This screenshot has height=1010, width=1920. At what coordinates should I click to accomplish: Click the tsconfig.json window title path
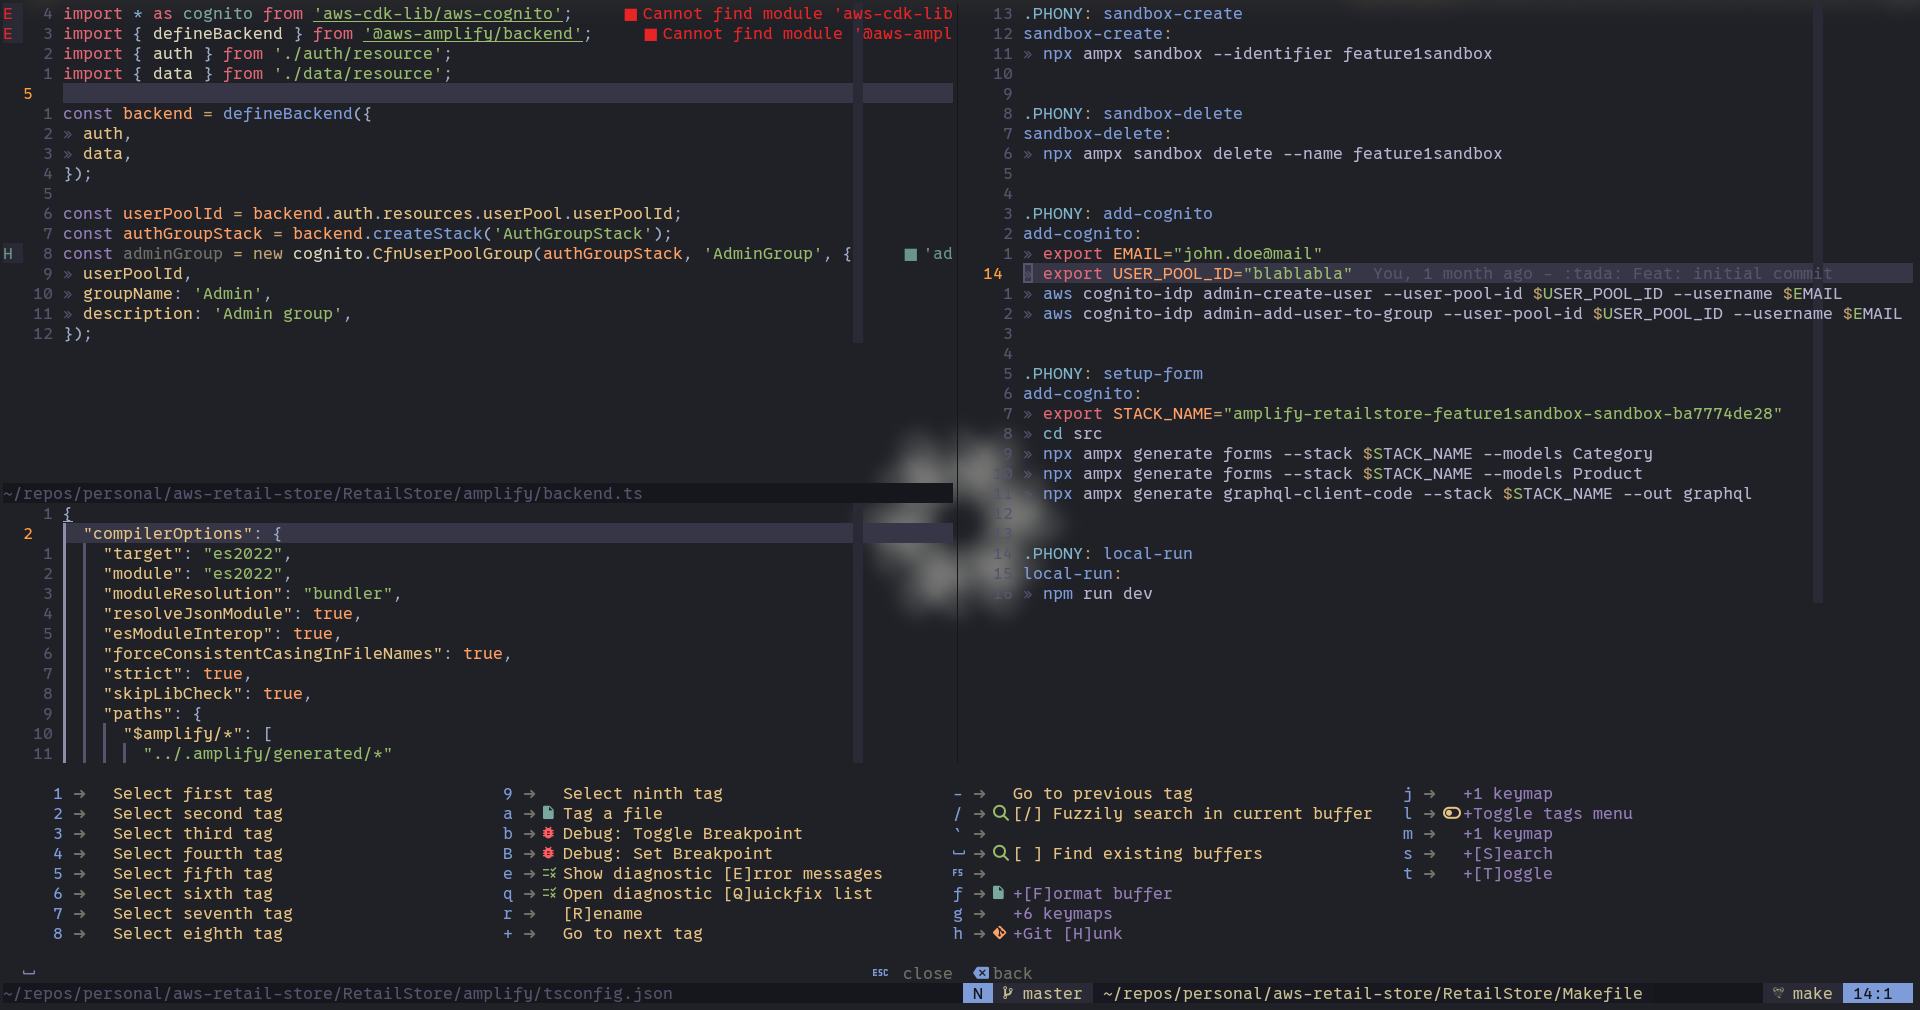(337, 993)
